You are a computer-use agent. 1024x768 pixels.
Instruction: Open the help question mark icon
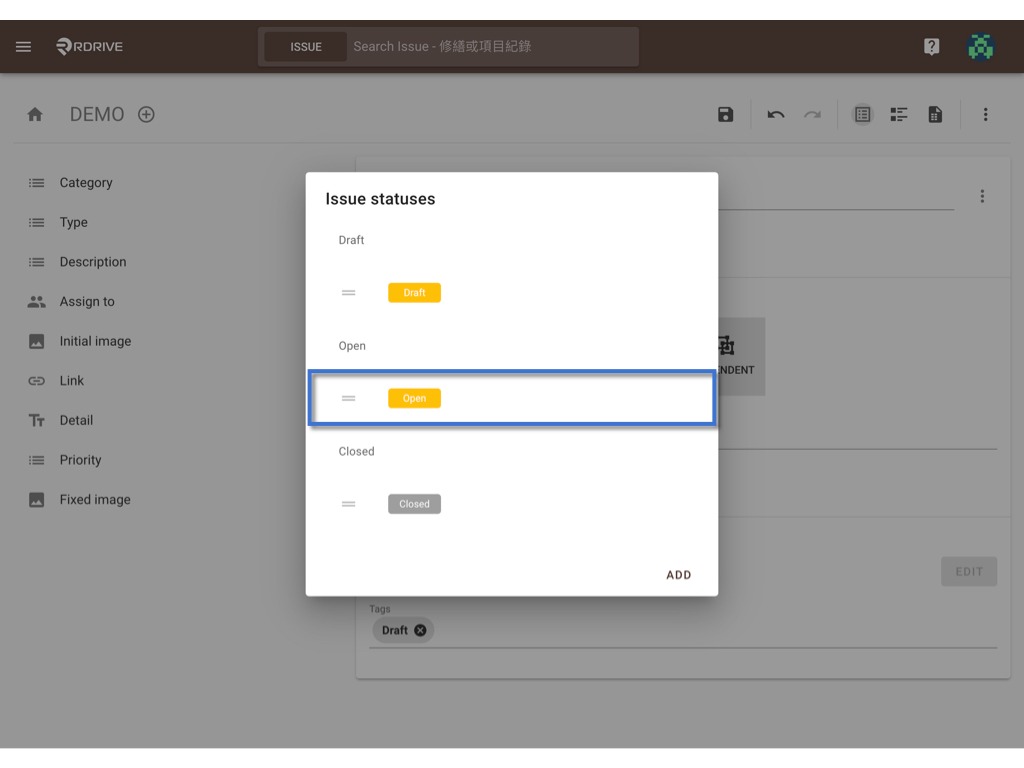pyautogui.click(x=931, y=46)
